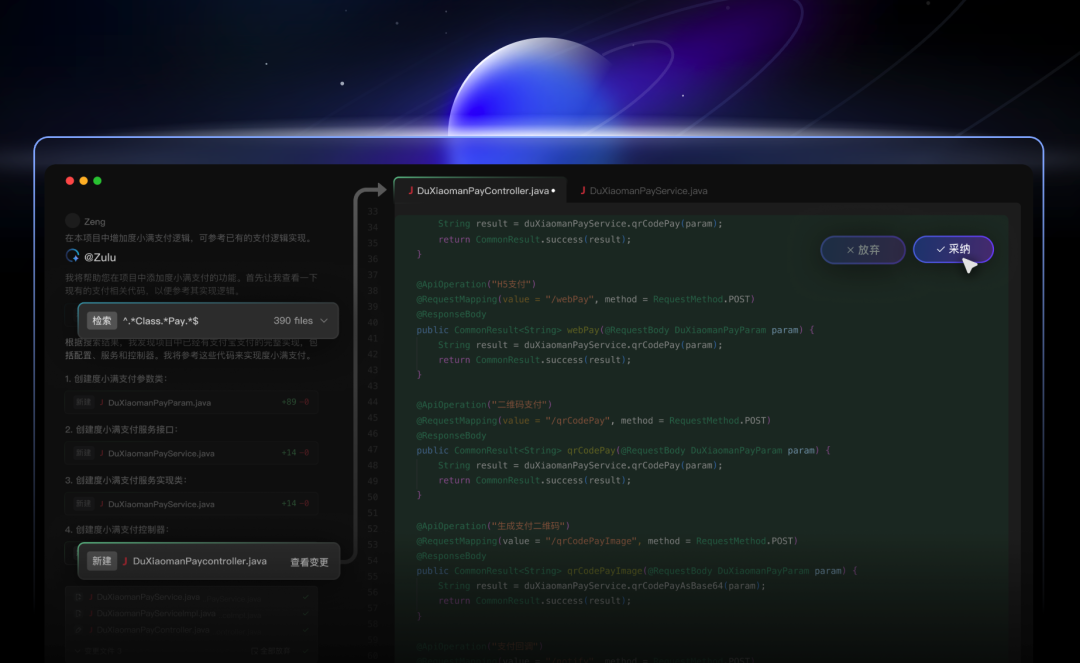Click the @ApiOperation("H5支付") code line

(476, 284)
